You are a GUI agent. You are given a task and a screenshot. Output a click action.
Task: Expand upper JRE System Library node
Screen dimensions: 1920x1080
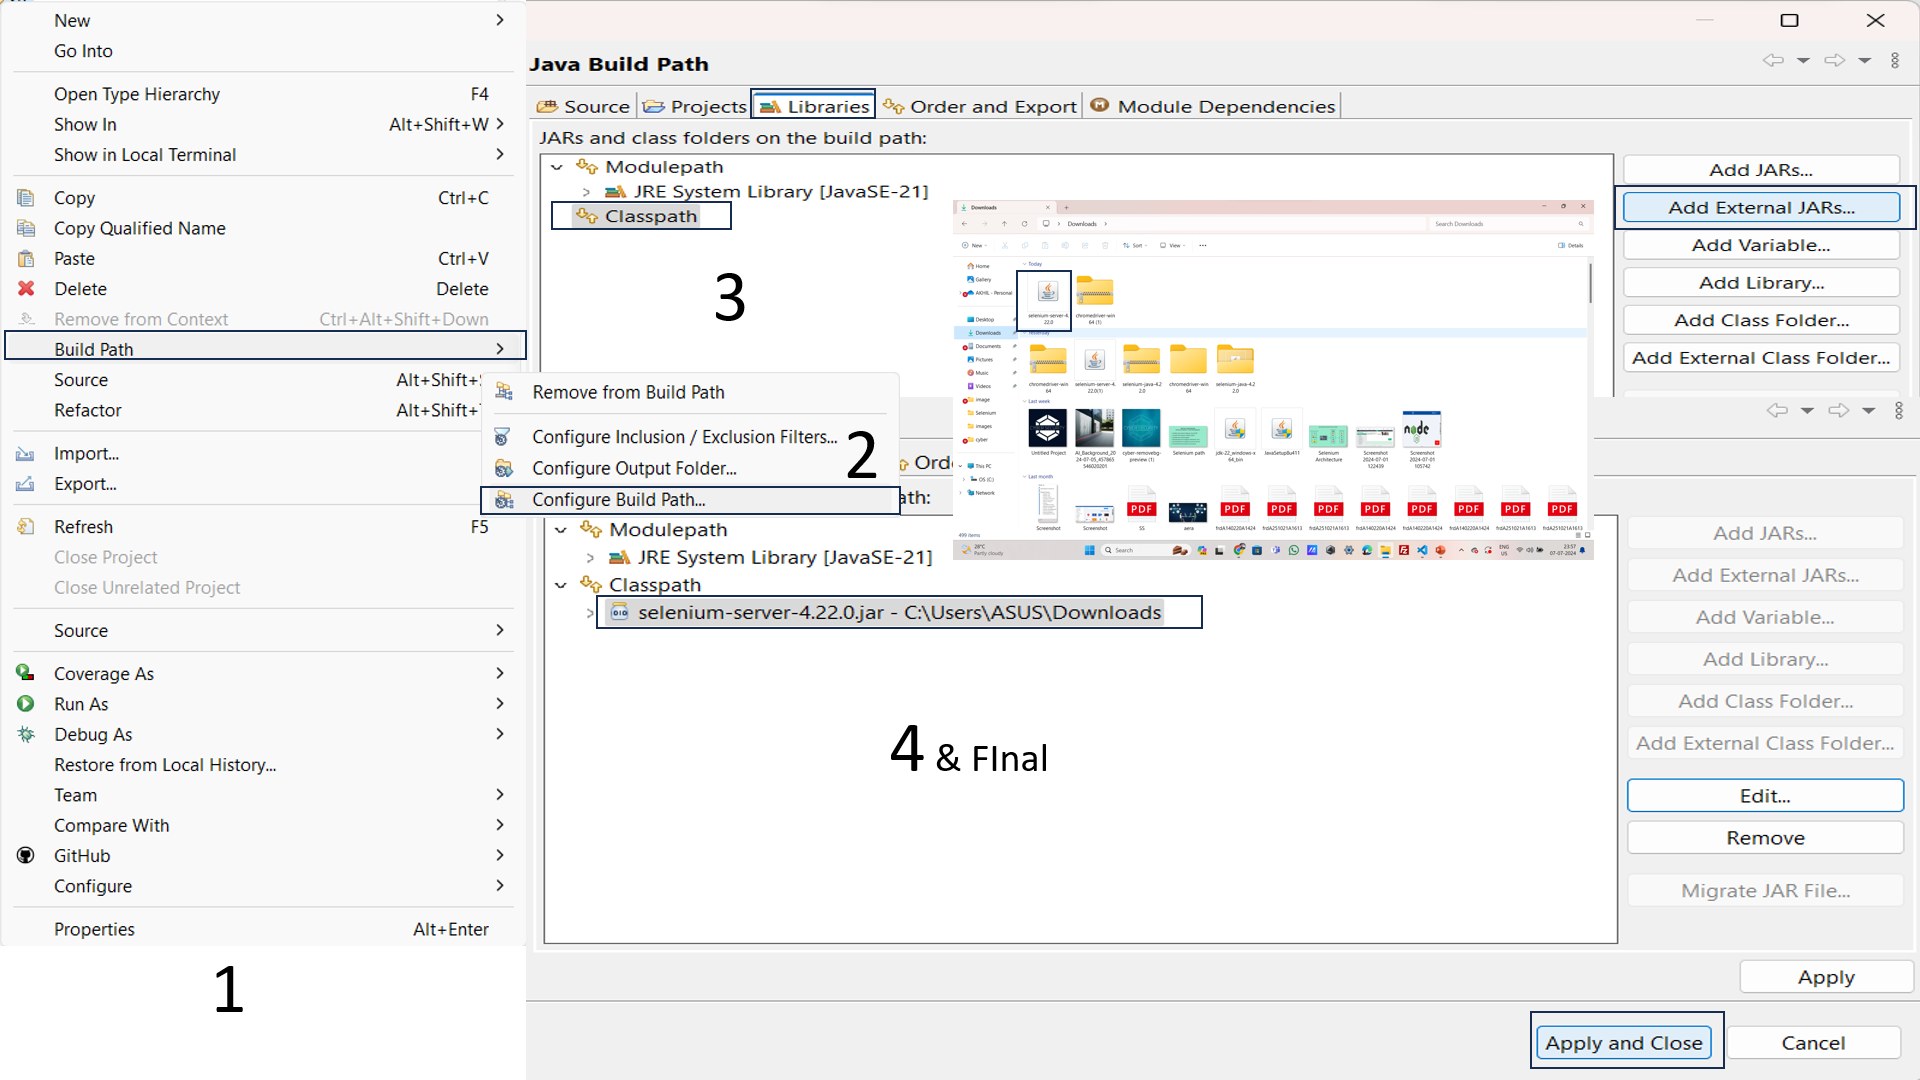(586, 192)
